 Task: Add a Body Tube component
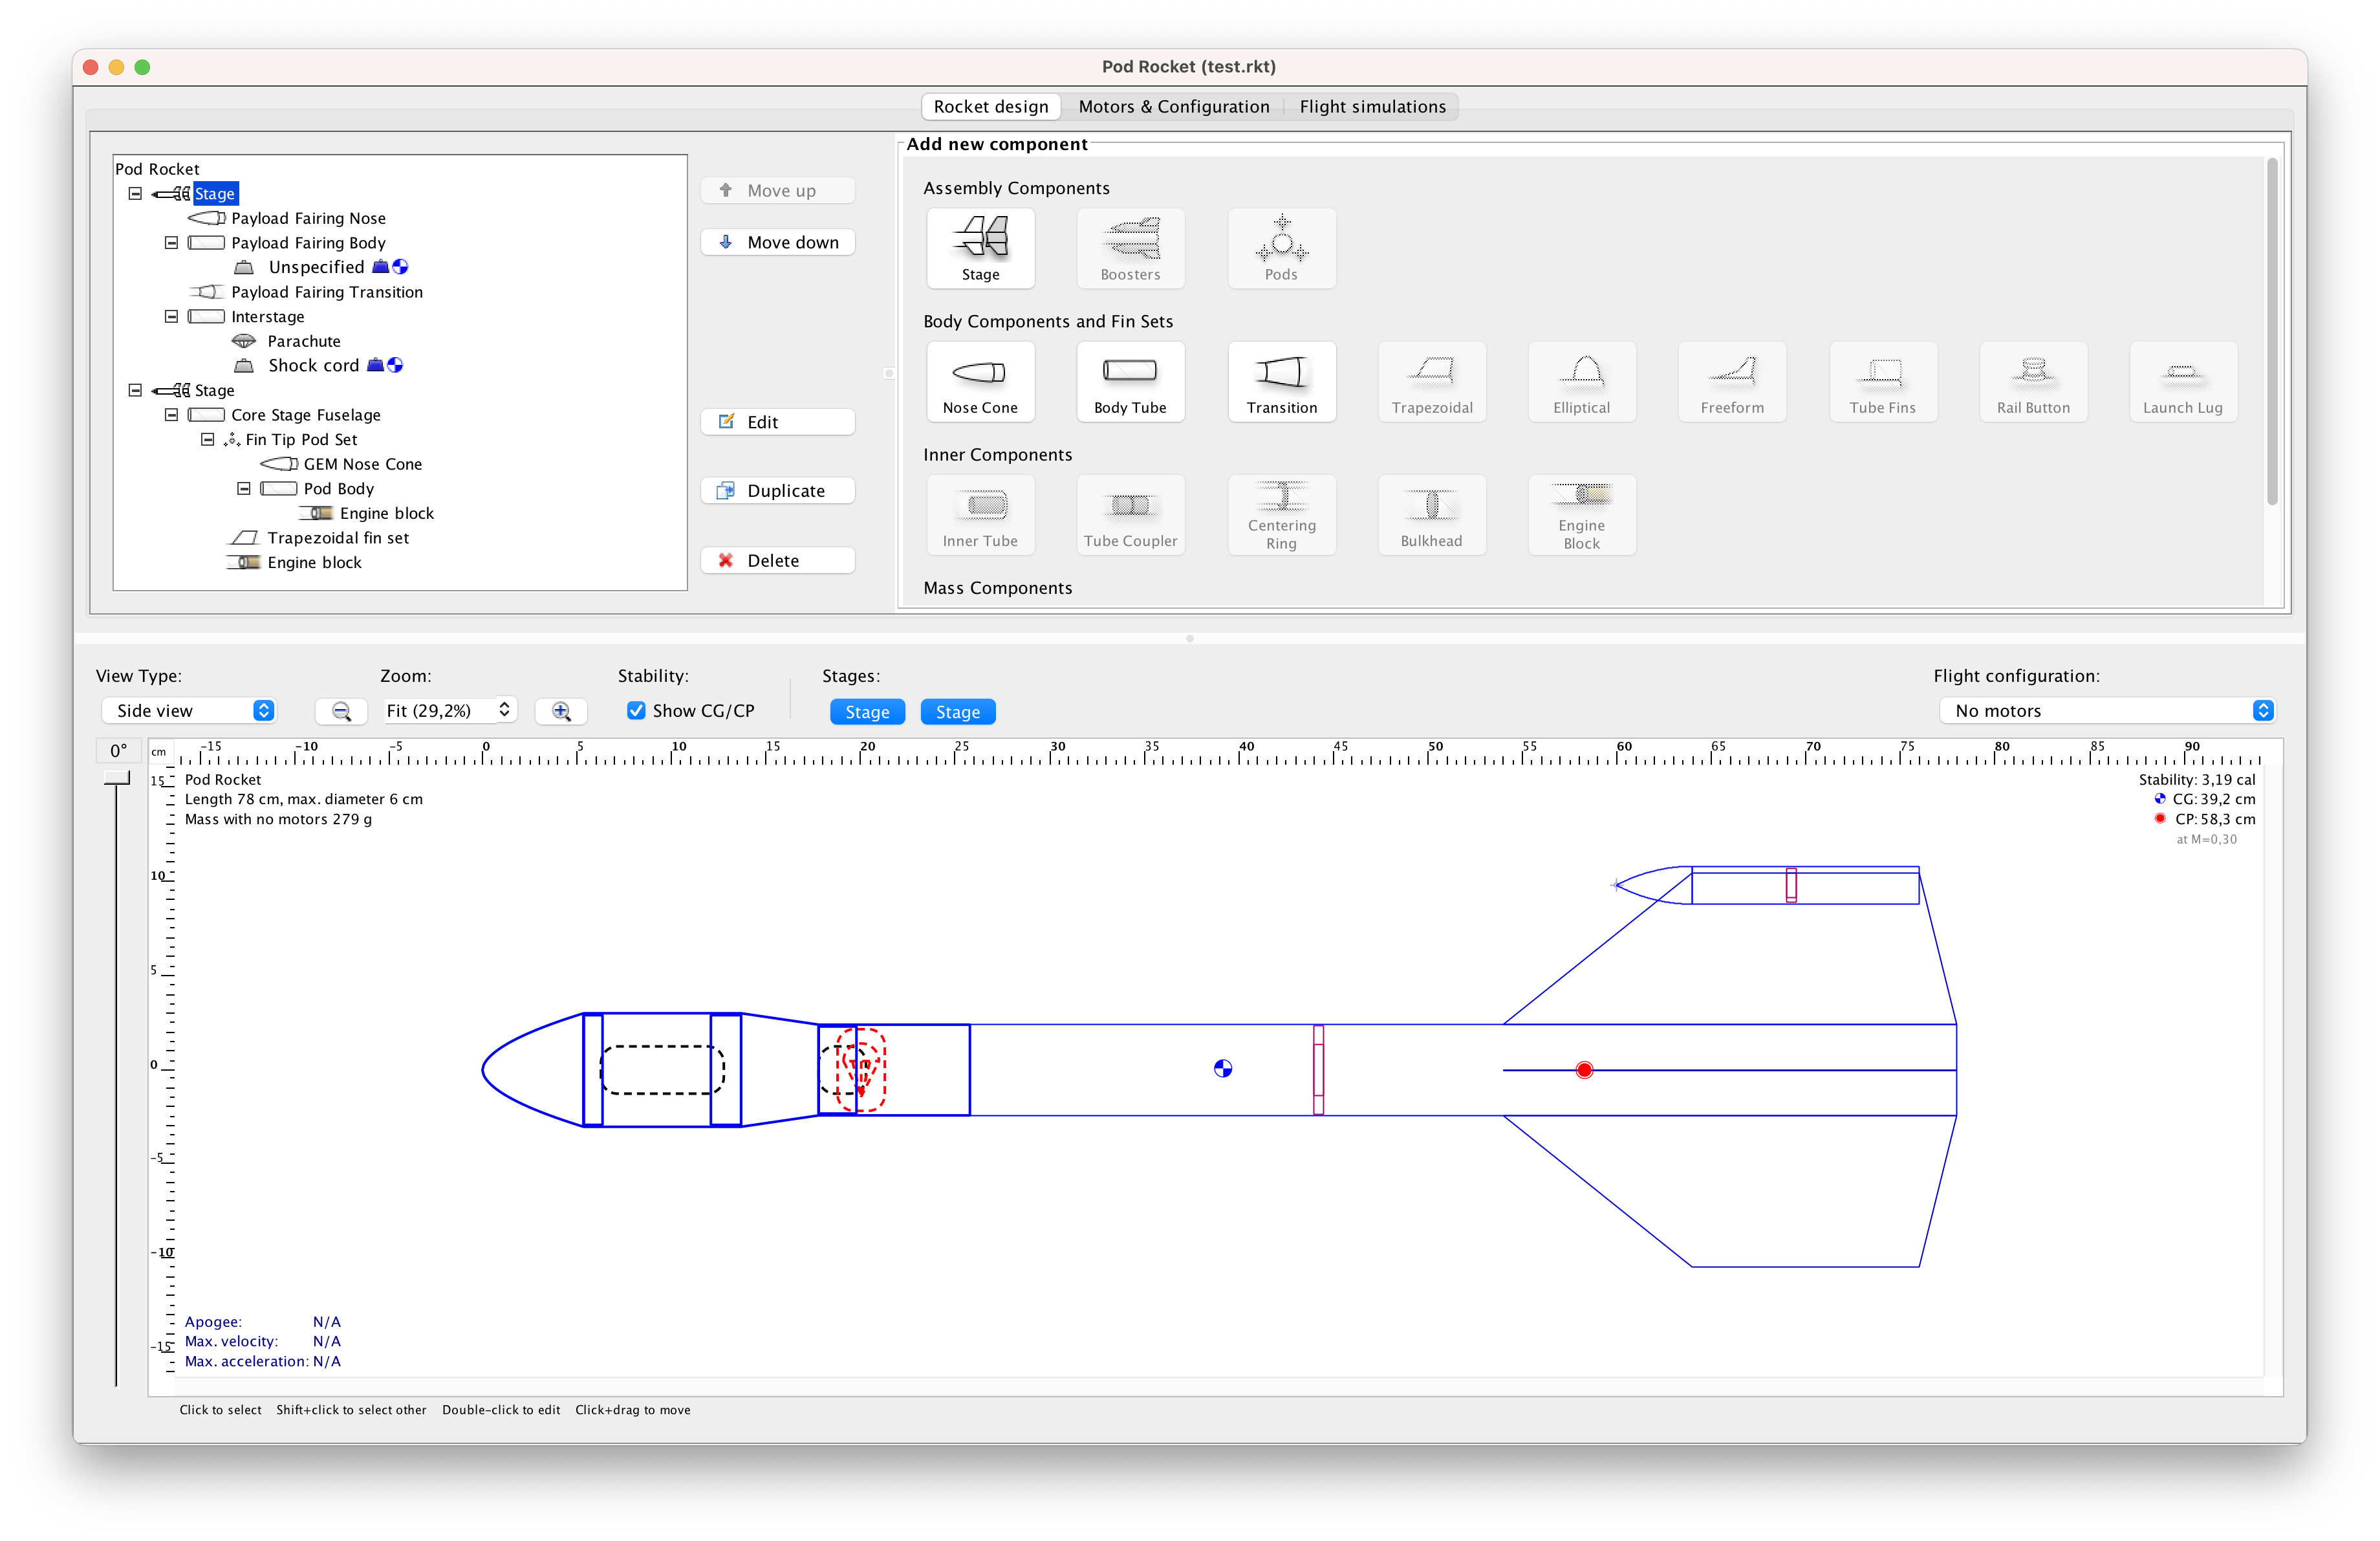click(1130, 382)
